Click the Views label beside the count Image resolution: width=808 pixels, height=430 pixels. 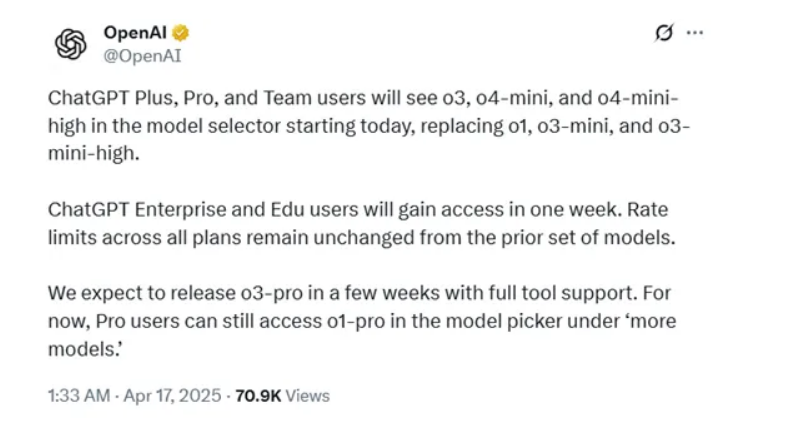pyautogui.click(x=308, y=396)
